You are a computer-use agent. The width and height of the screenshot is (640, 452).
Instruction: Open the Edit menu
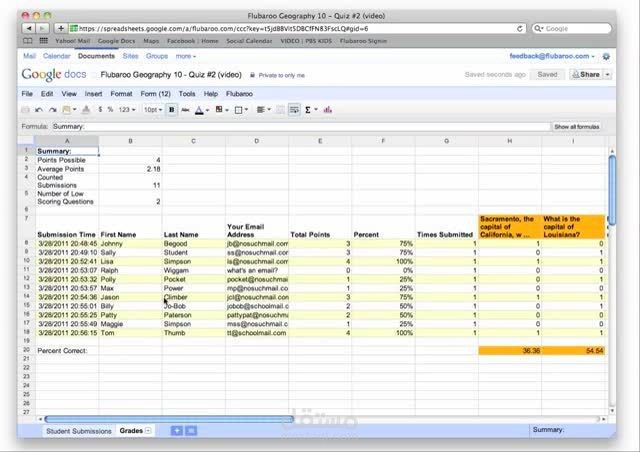[x=47, y=94]
